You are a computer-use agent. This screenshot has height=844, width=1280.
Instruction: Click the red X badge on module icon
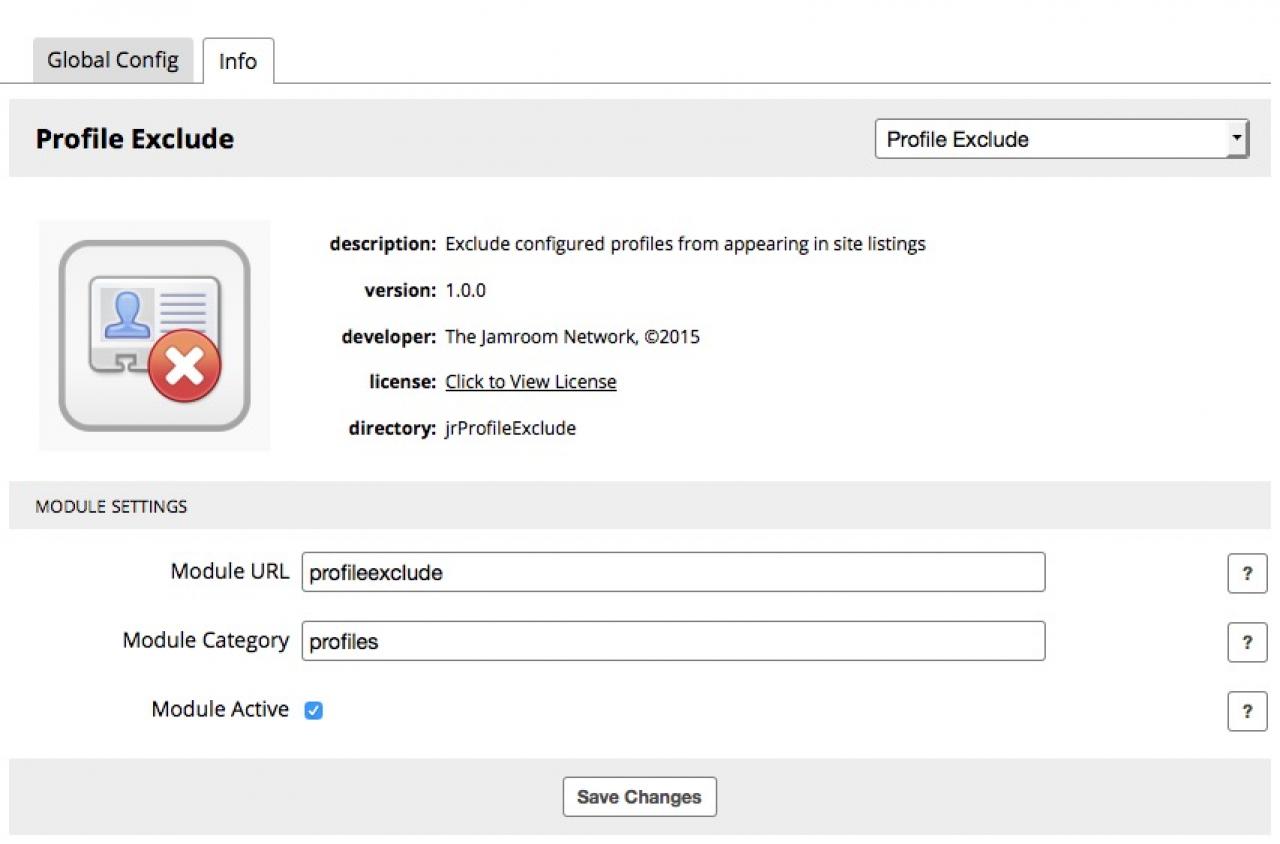coord(185,368)
